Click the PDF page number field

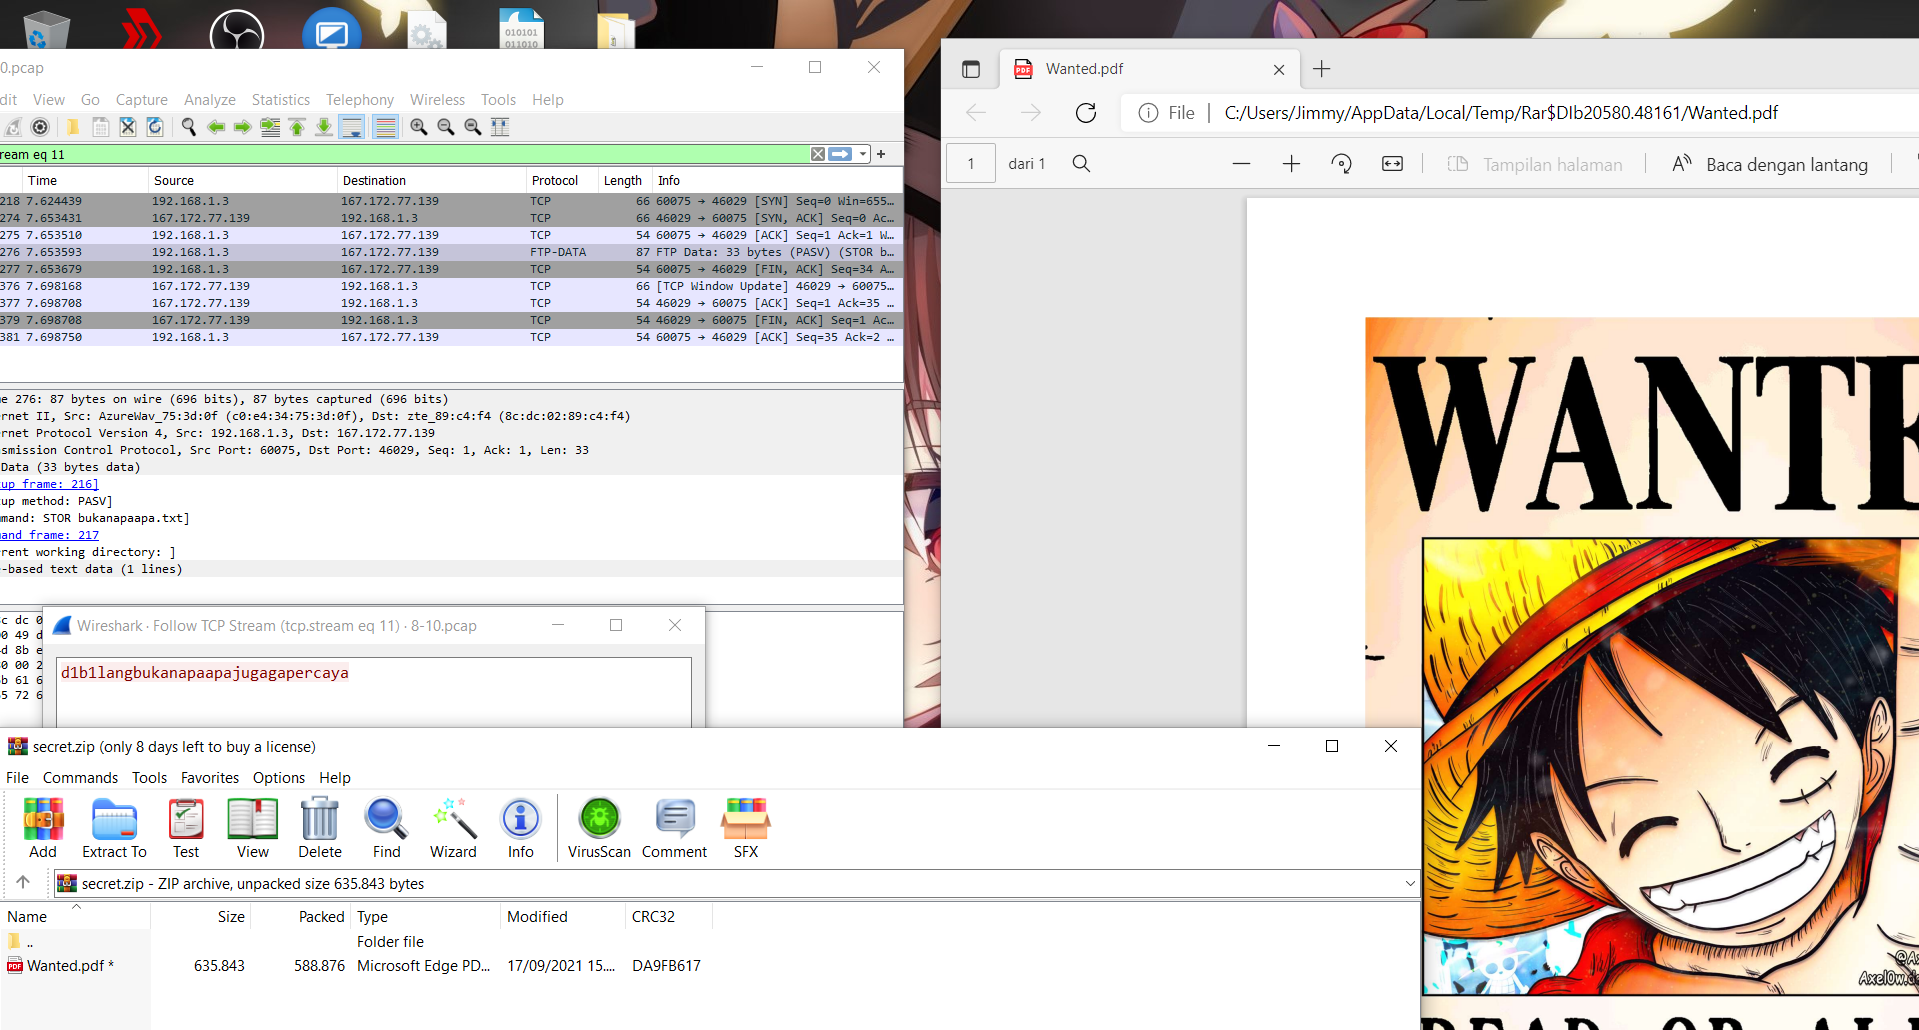coord(971,163)
